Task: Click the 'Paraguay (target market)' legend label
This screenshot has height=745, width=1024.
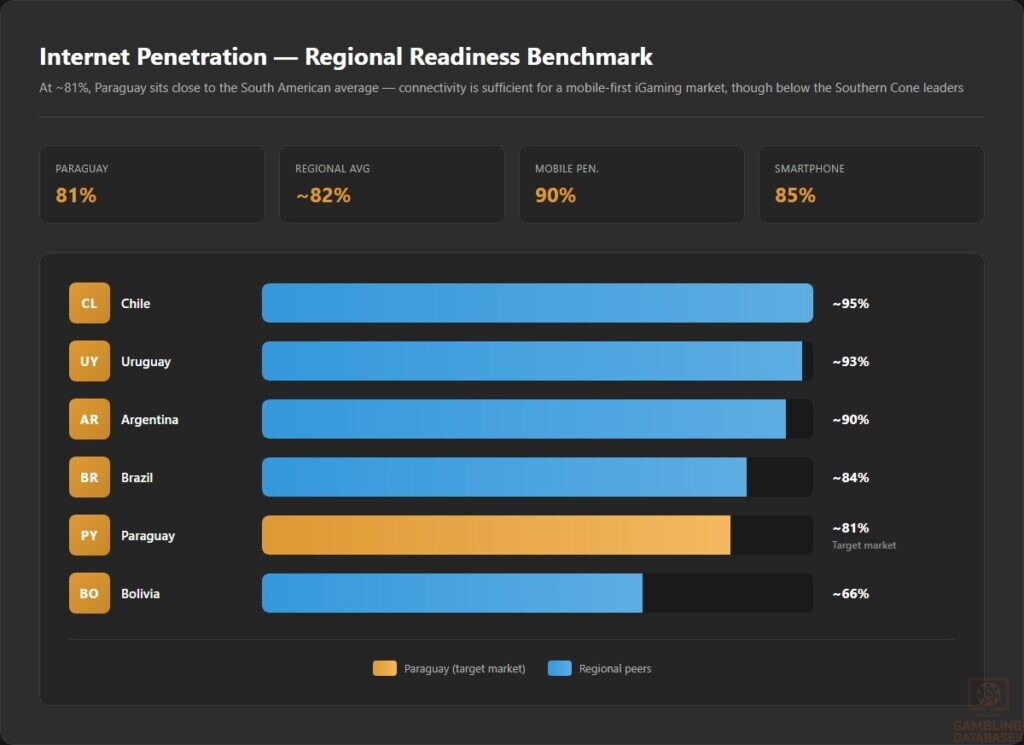Action: click(464, 669)
